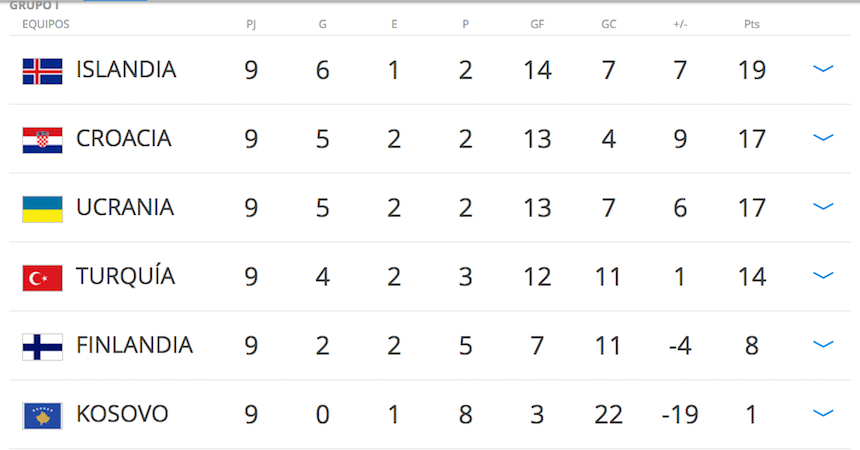Click the Ukraine flag icon
The width and height of the screenshot is (860, 450).
42,208
